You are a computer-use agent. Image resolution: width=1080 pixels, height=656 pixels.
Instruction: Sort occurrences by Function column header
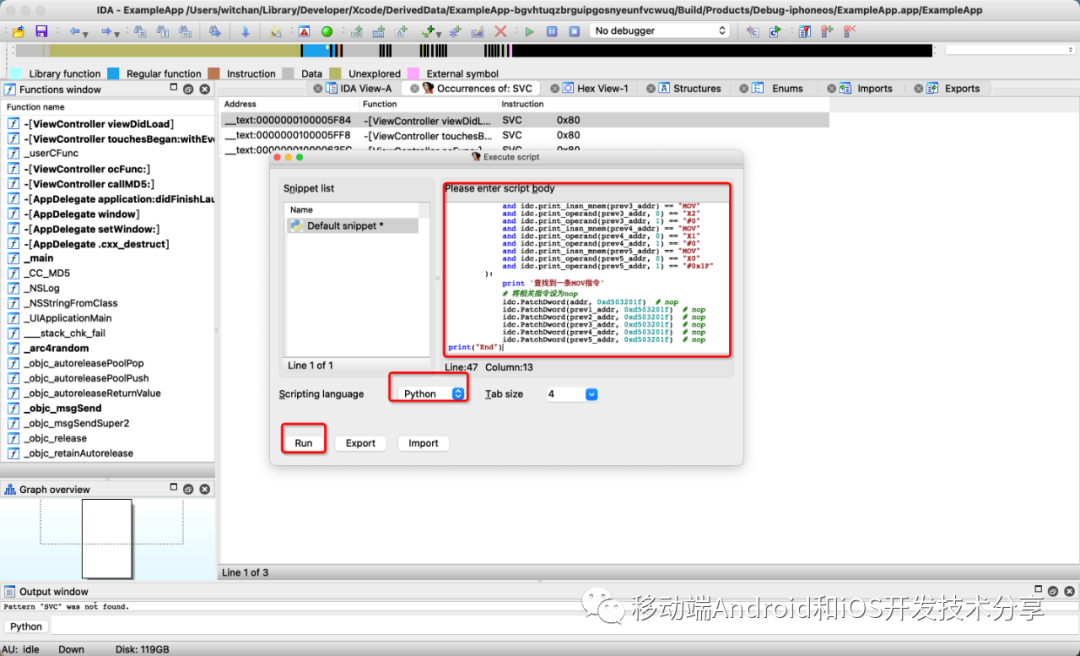430,104
